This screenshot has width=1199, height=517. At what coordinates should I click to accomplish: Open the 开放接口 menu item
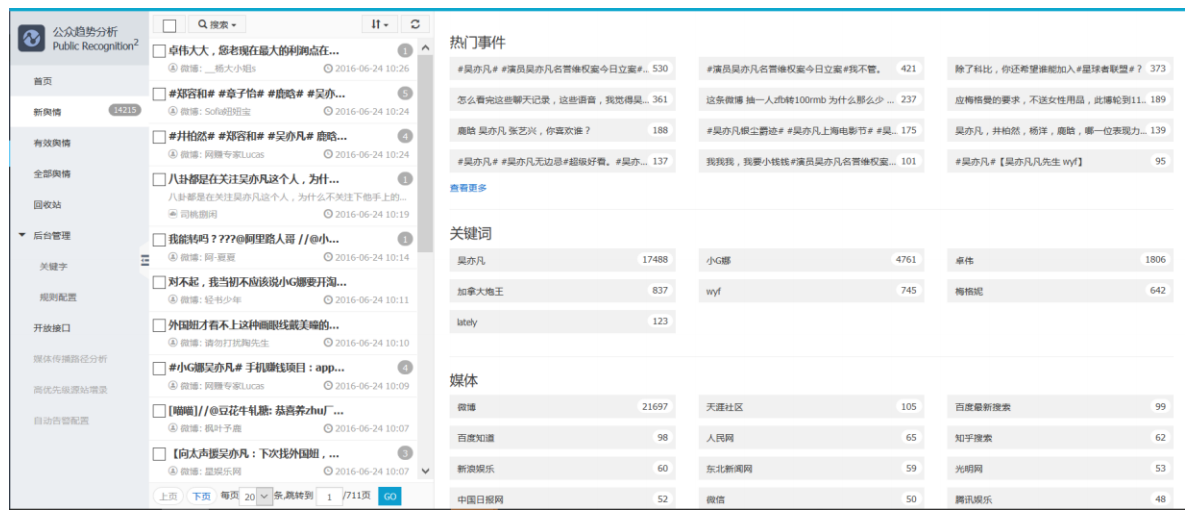52,328
